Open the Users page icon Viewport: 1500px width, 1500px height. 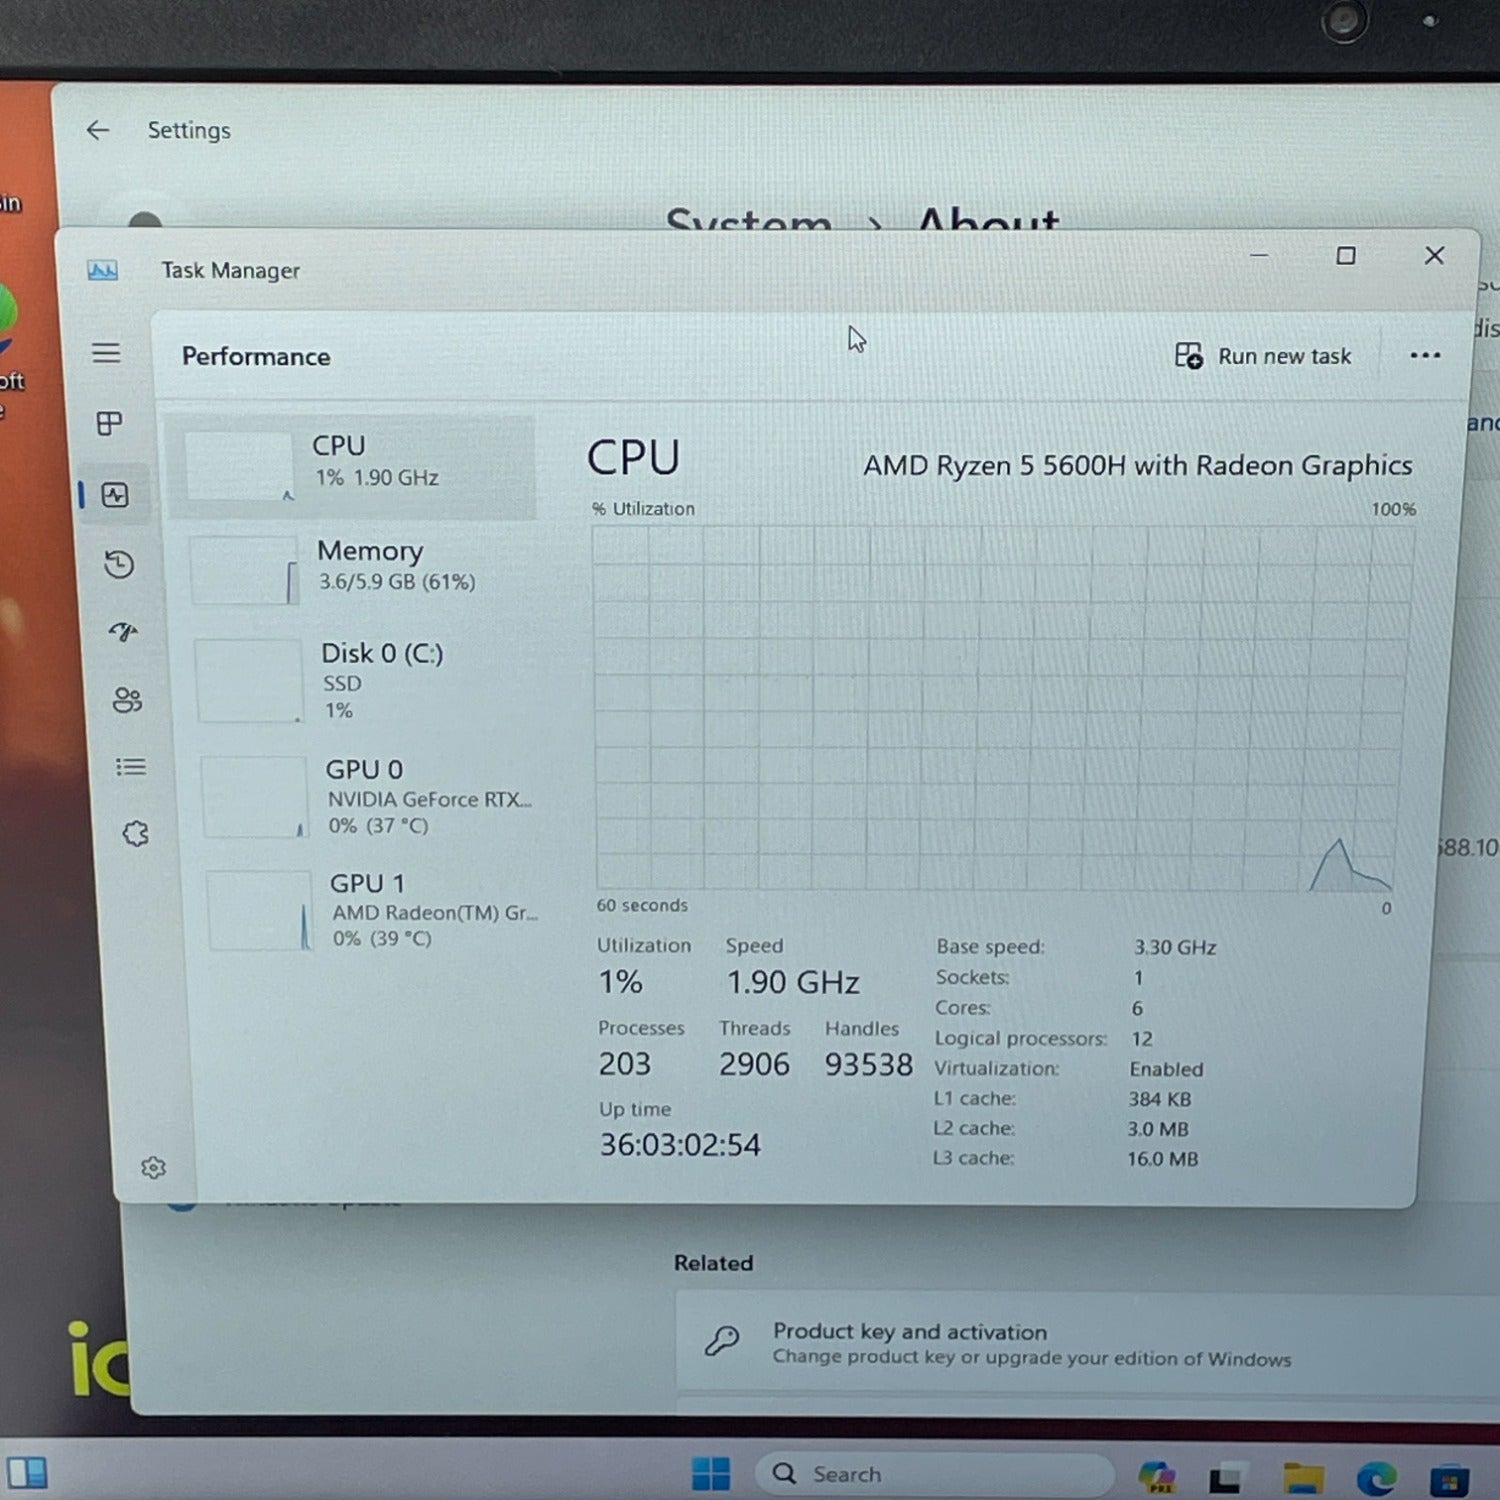coord(127,700)
